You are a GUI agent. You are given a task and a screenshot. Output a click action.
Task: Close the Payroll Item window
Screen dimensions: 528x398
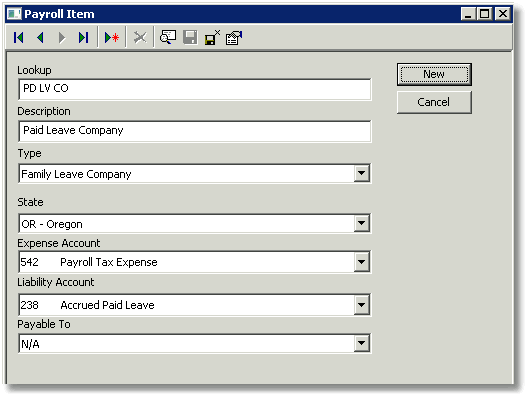(x=503, y=14)
